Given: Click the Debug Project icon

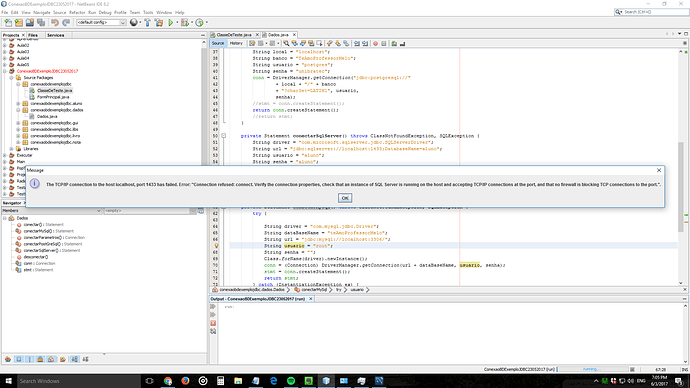Looking at the screenshot, I should [185, 22].
